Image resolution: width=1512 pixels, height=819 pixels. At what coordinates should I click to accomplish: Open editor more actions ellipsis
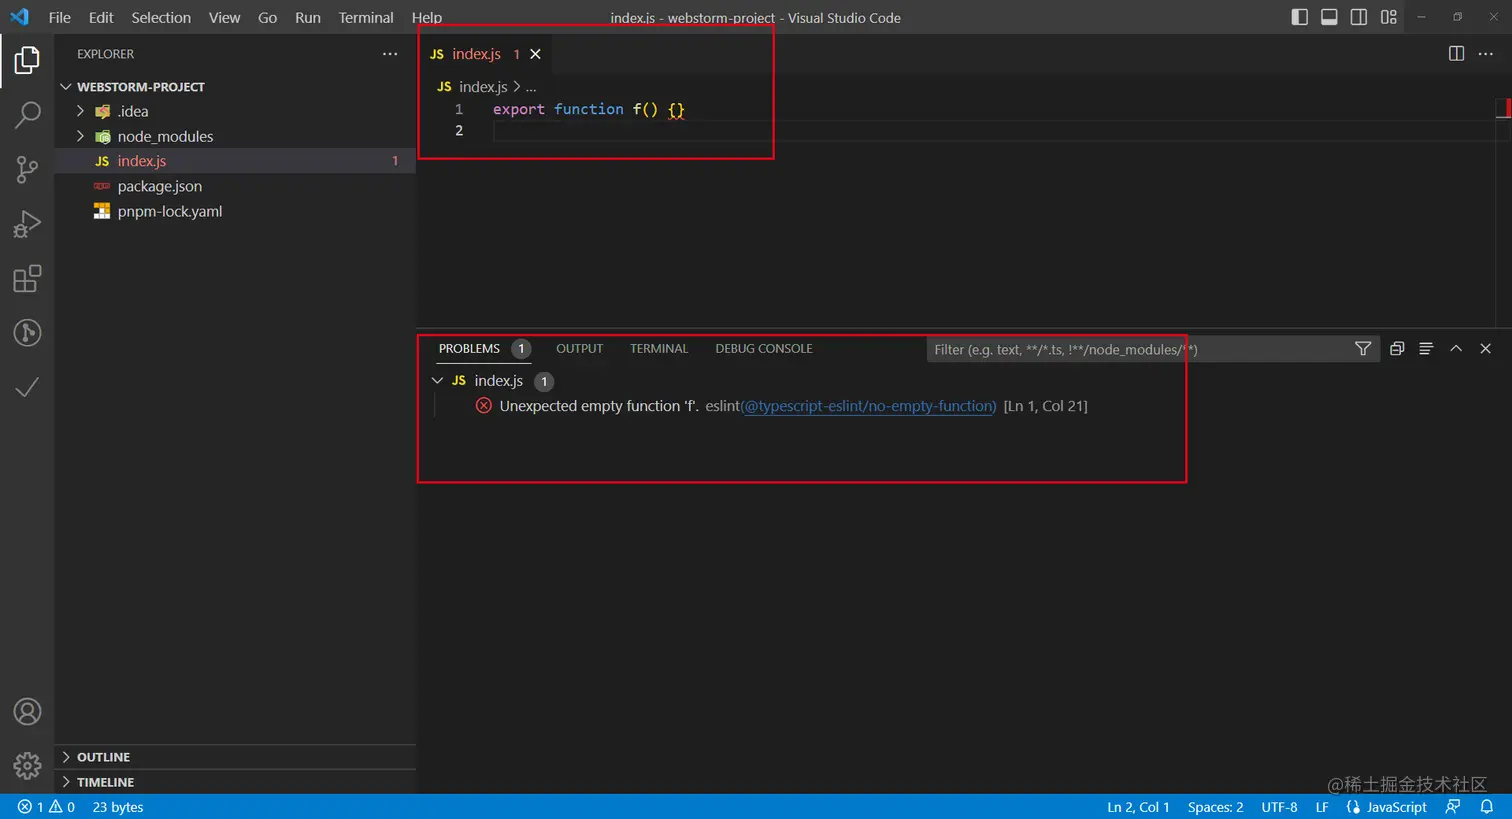click(1486, 54)
